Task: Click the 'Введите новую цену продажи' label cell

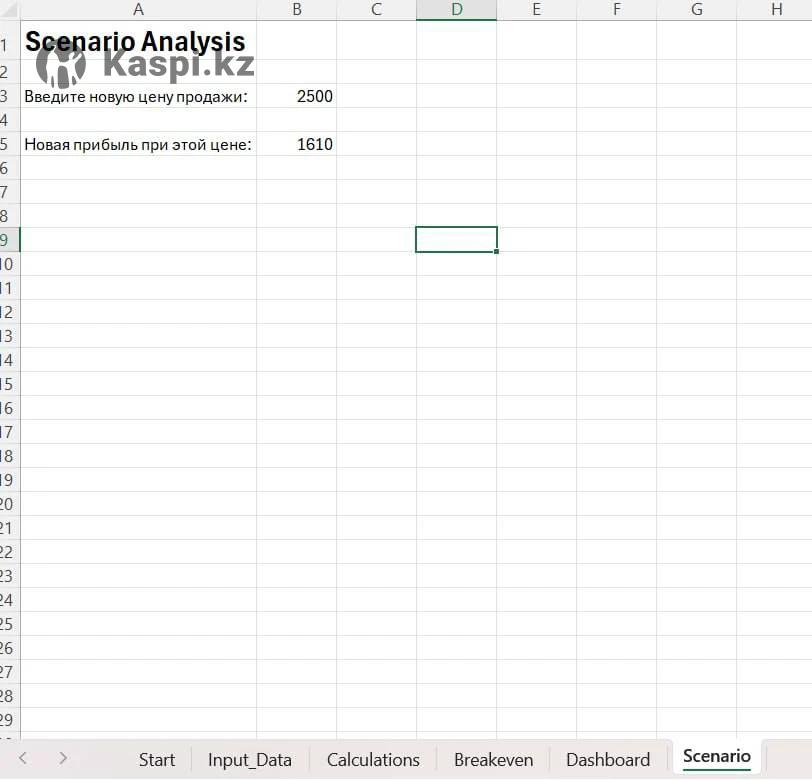Action: [x=137, y=96]
